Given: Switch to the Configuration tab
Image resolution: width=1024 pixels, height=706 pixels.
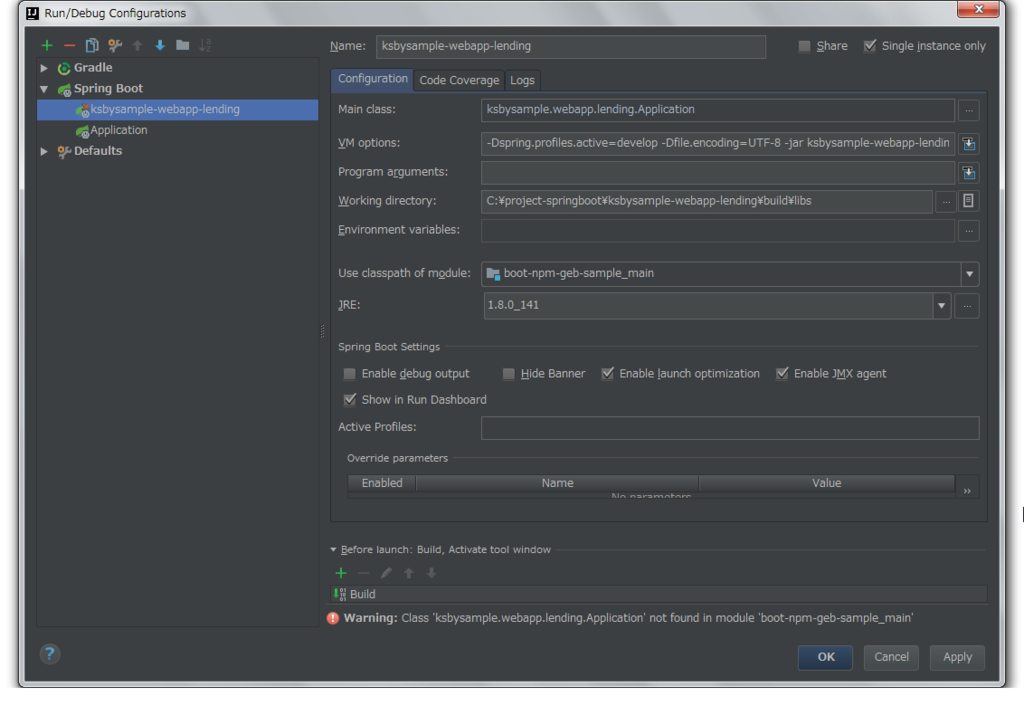Looking at the screenshot, I should pyautogui.click(x=372, y=79).
